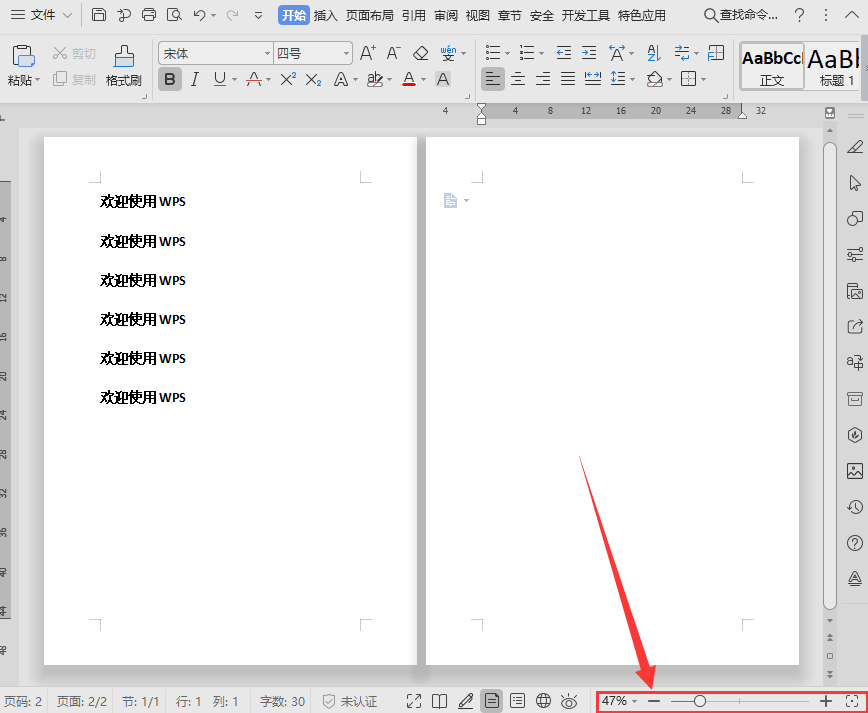Screen dimensions: 868x713
Task: Click the Paste clipboard icon
Action: click(x=23, y=56)
